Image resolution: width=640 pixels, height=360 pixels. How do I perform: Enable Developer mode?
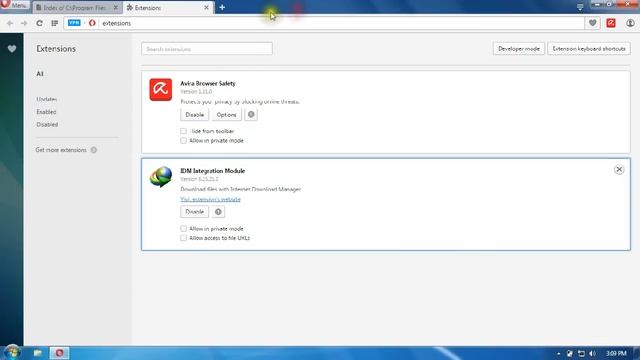click(x=518, y=49)
